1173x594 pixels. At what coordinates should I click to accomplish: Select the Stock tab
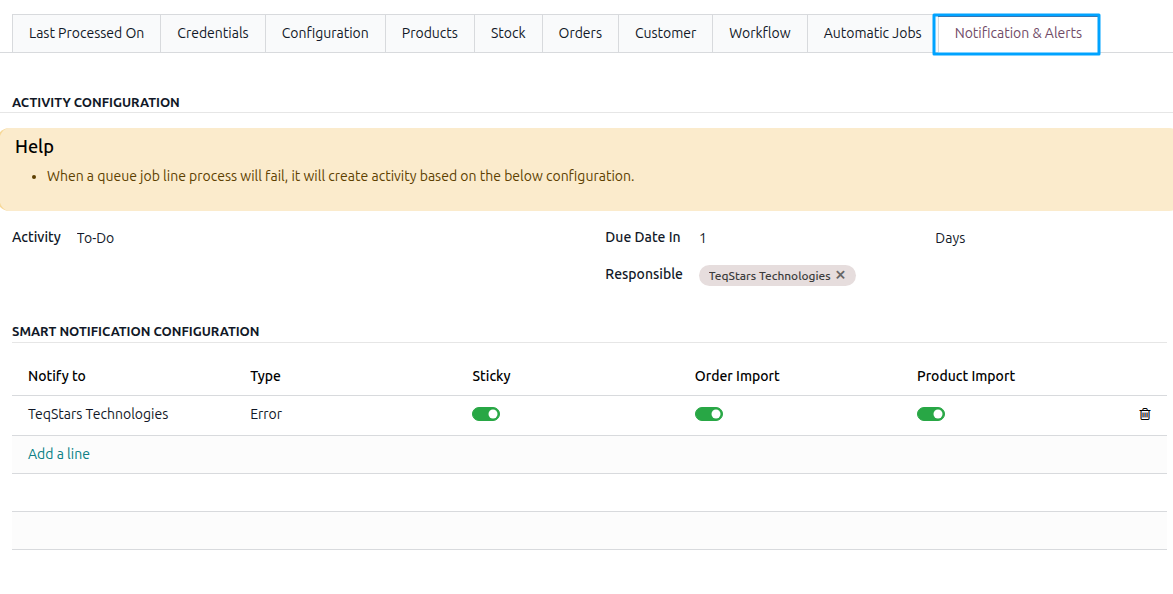[508, 33]
